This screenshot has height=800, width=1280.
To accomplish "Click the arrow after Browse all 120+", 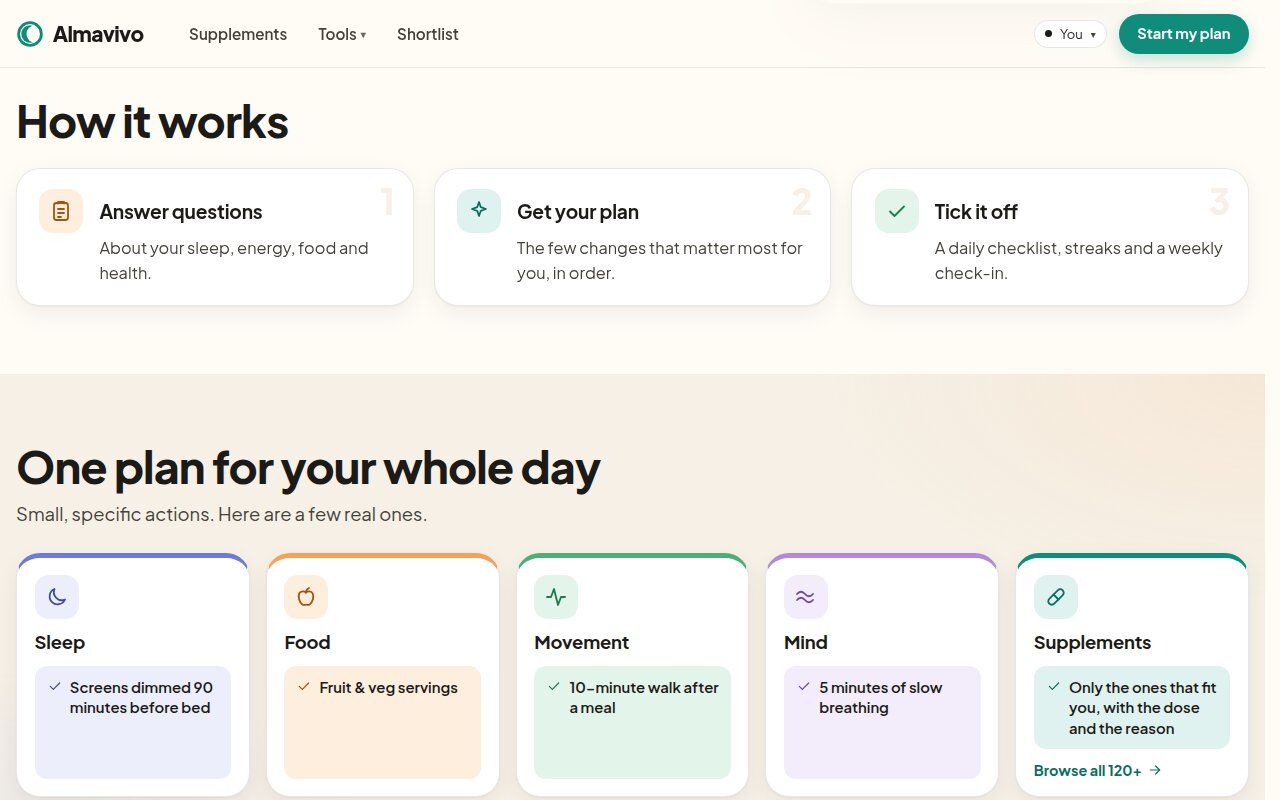I will point(1155,770).
